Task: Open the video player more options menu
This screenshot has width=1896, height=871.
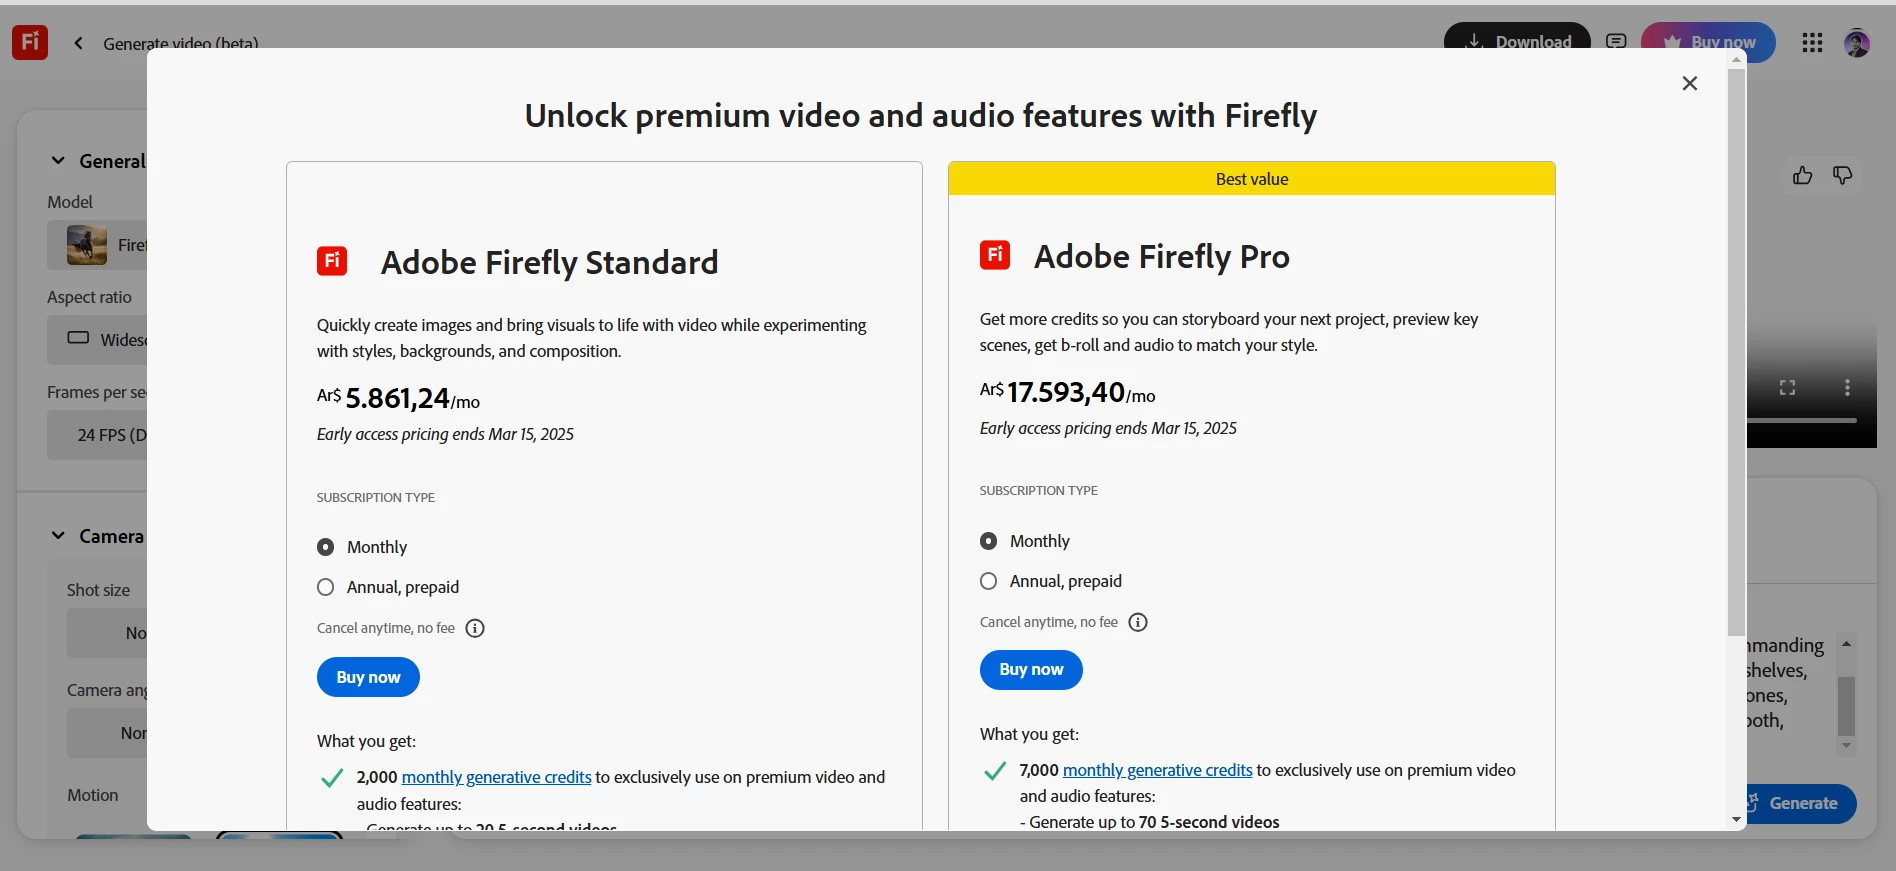Action: [x=1847, y=388]
